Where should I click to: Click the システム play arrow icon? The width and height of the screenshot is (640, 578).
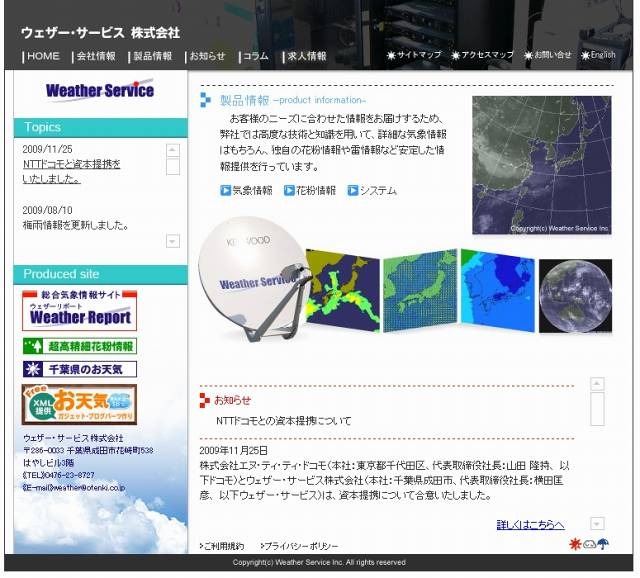pyautogui.click(x=353, y=191)
